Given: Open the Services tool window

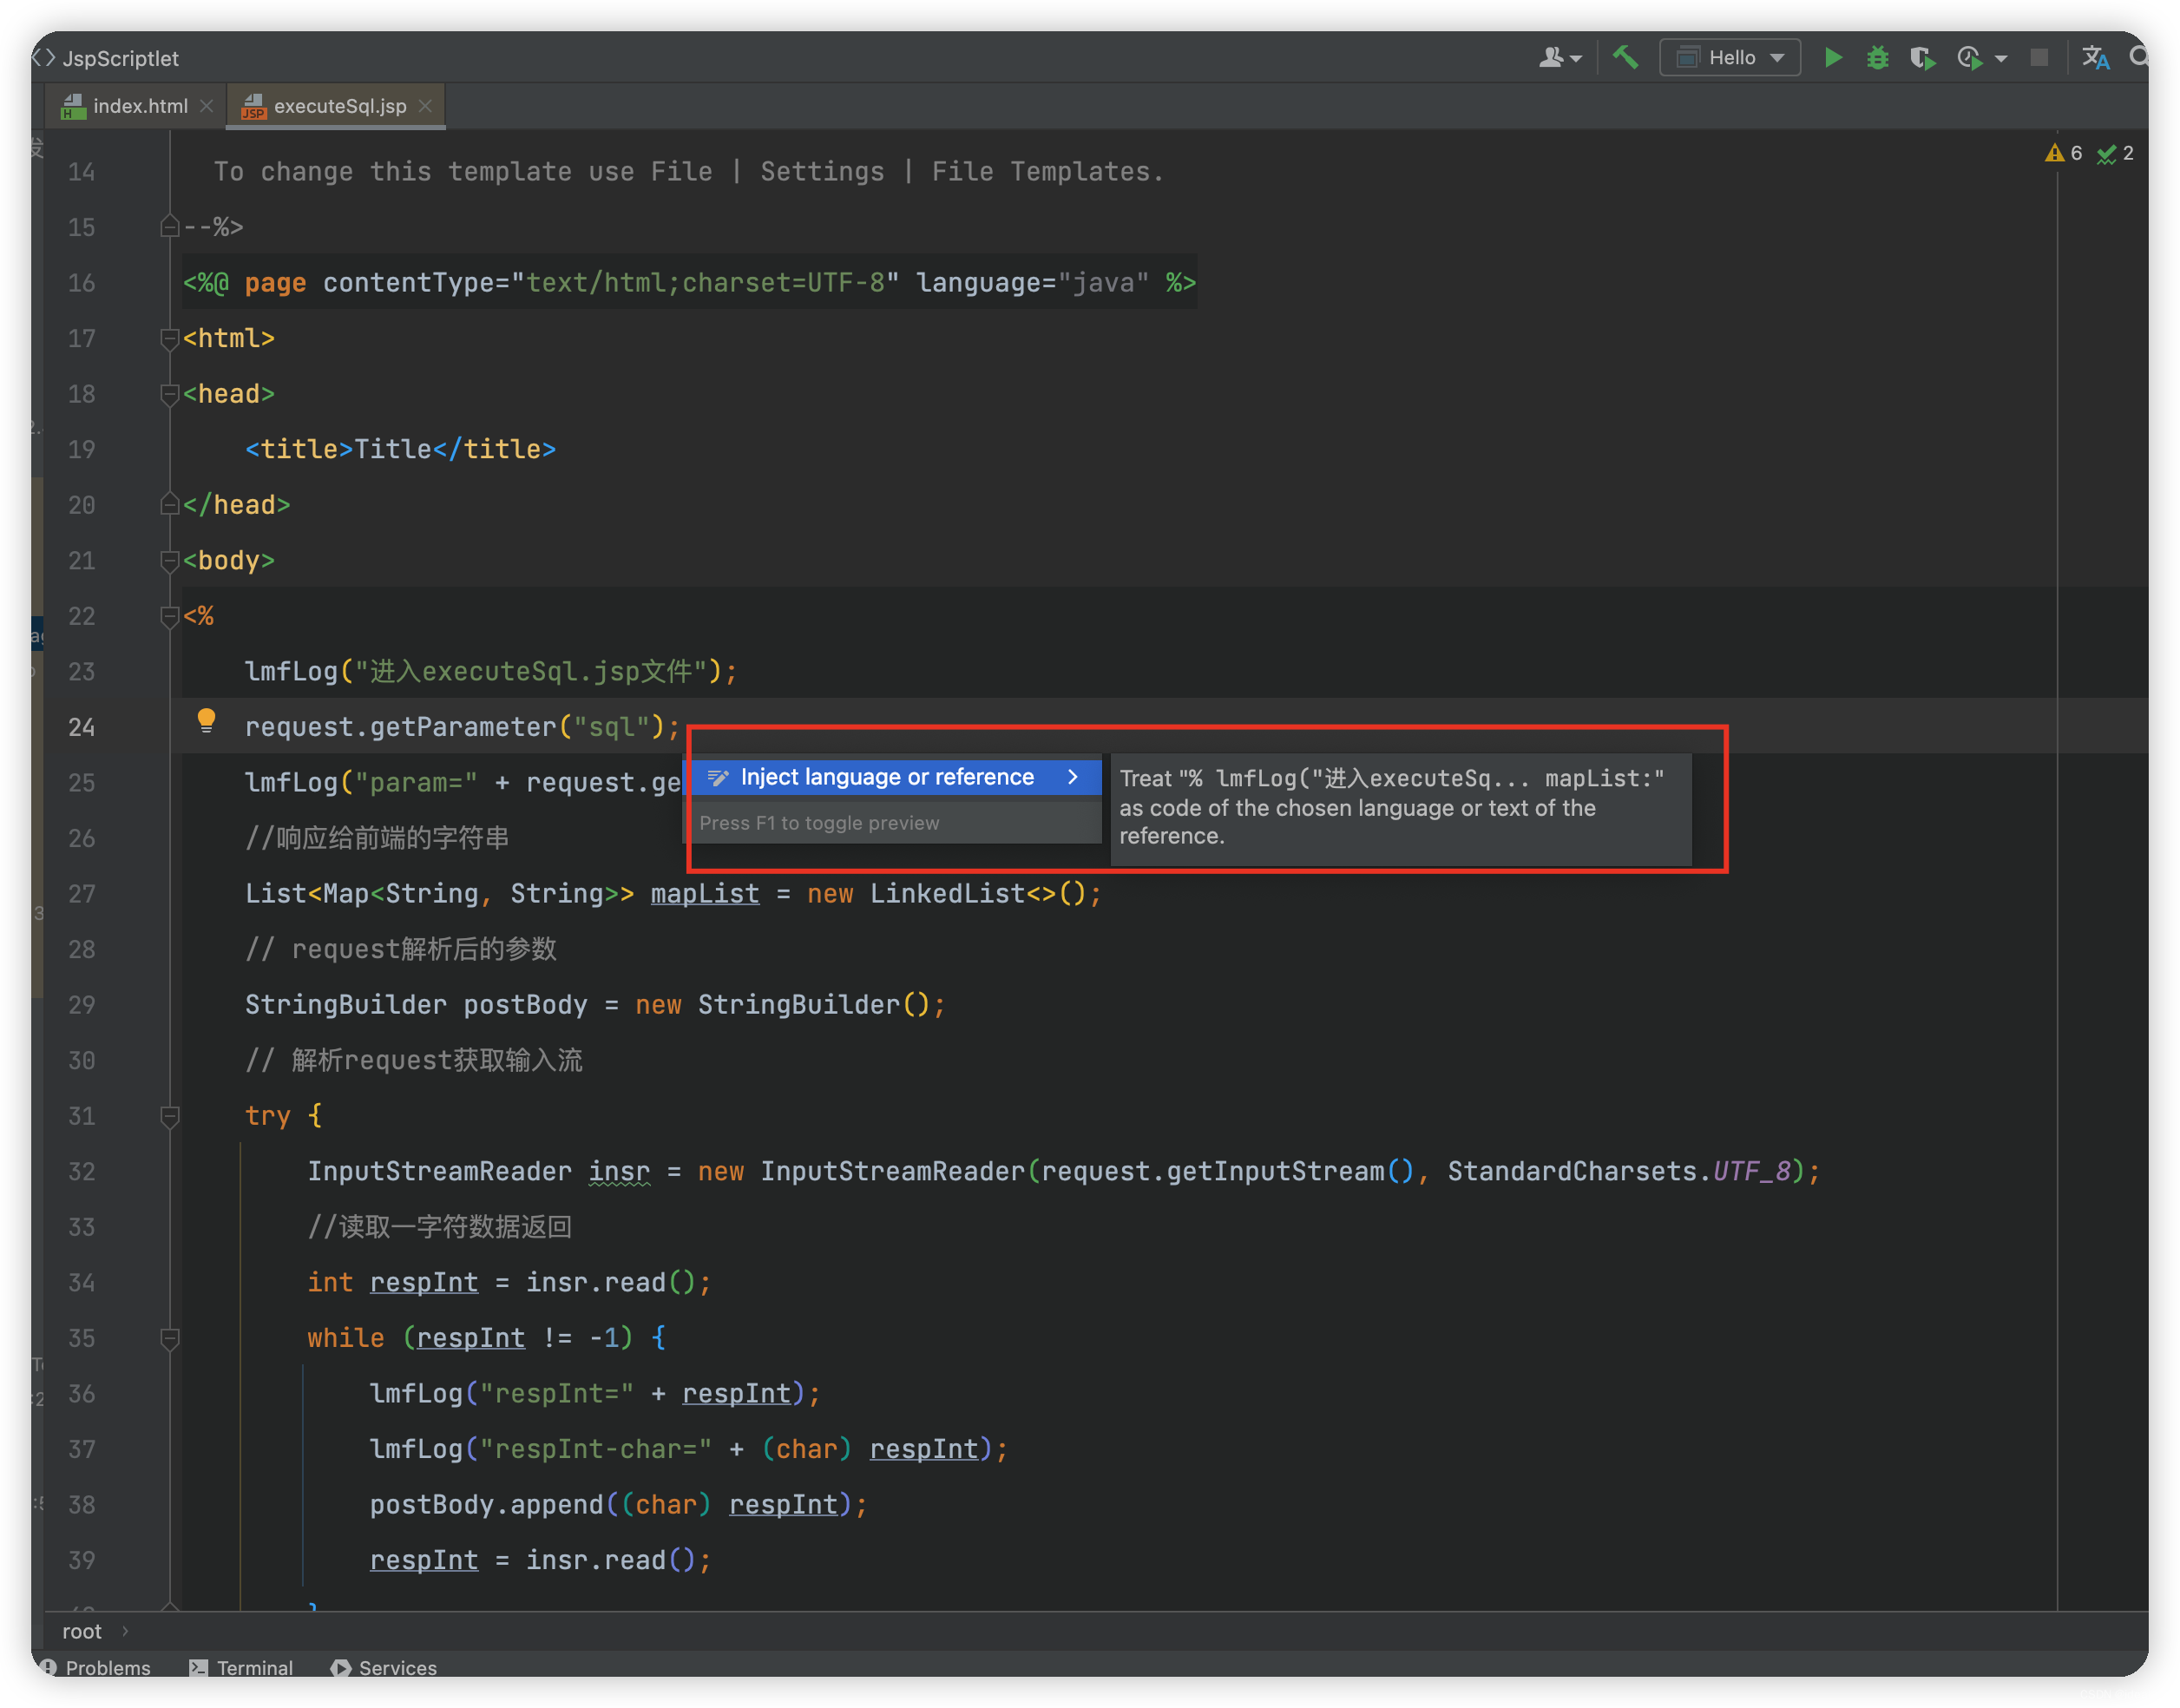Looking at the screenshot, I should tap(384, 1667).
